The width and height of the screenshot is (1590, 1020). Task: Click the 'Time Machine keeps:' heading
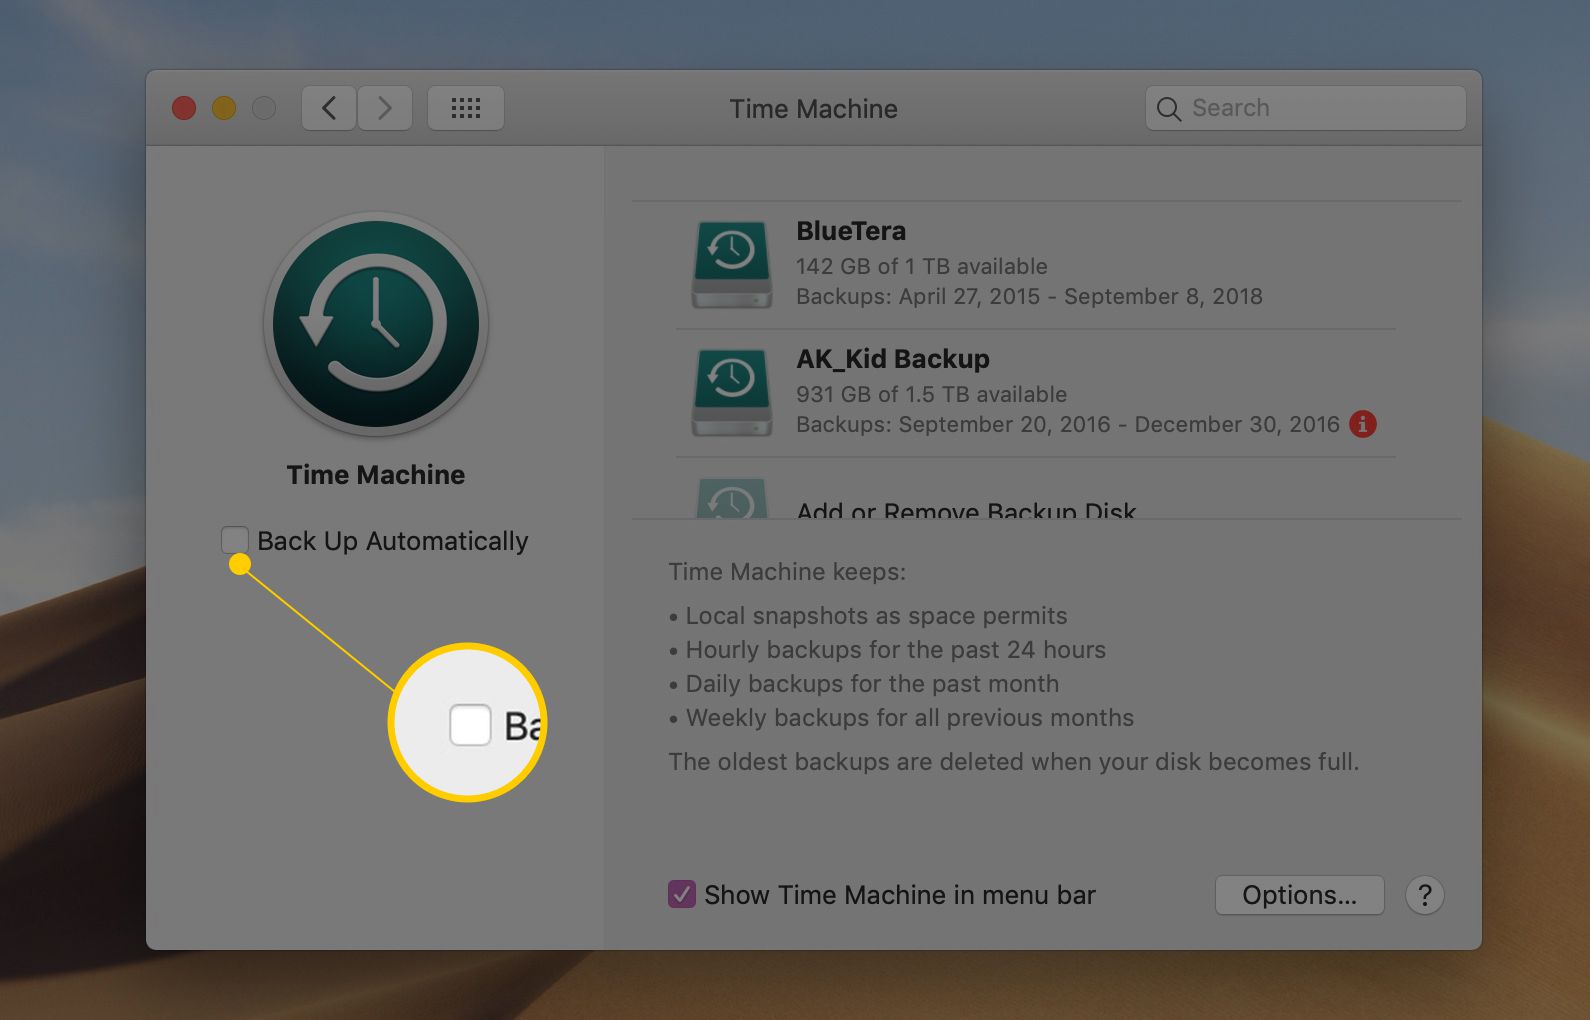pyautogui.click(x=787, y=572)
